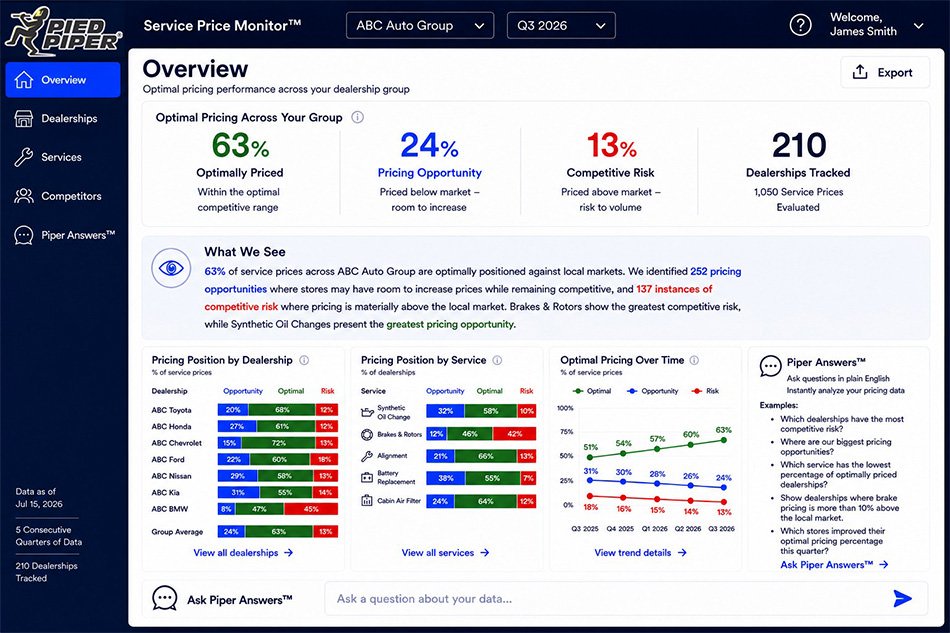This screenshot has height=633, width=950.
Task: Go to Competitors in the sidebar
Action: (x=63, y=196)
